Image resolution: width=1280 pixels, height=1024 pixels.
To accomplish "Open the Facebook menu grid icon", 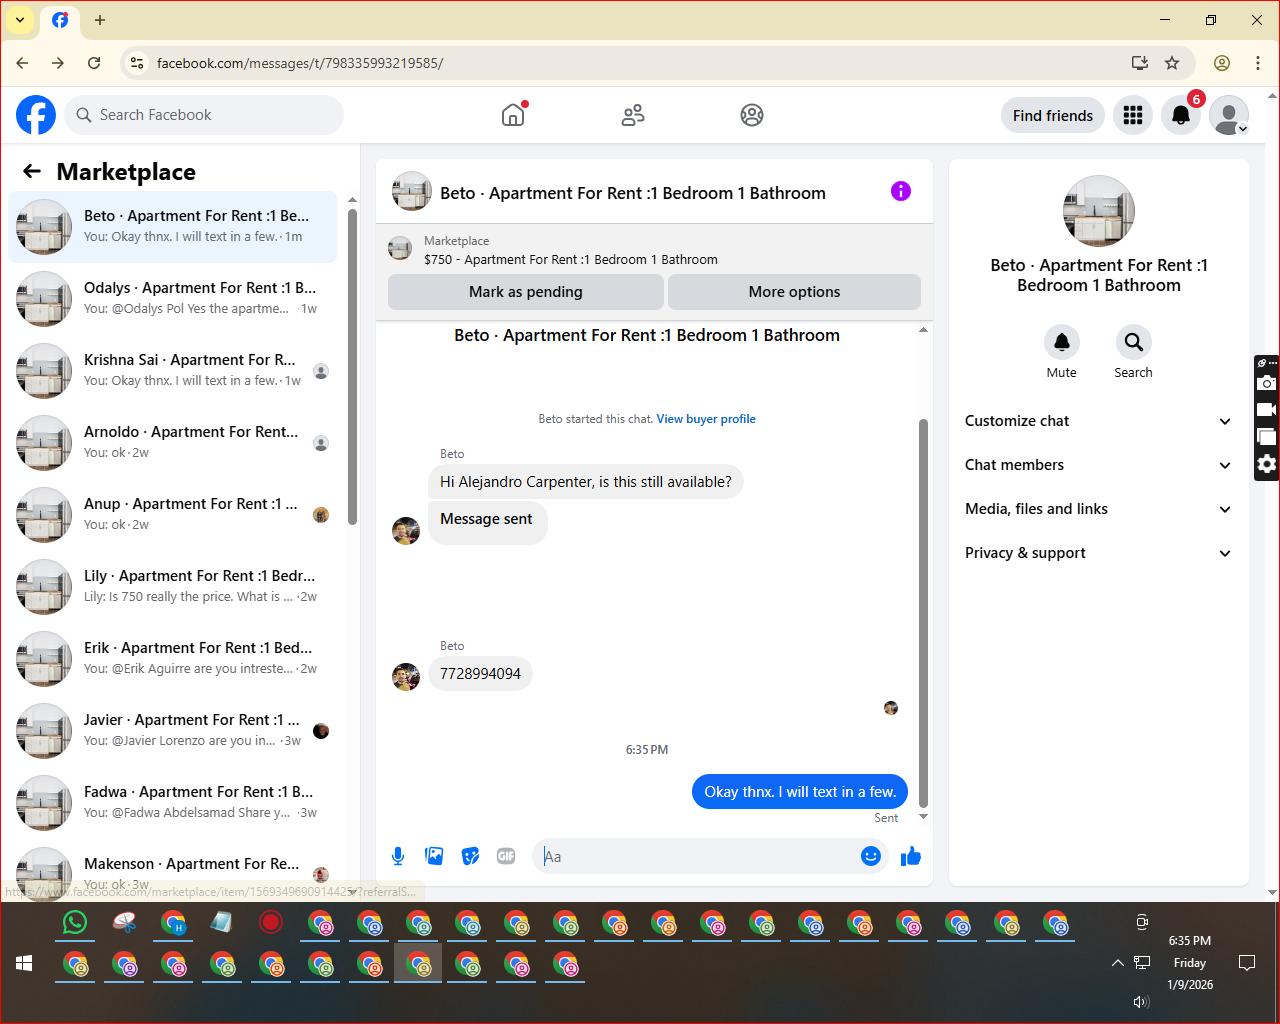I will click(x=1133, y=115).
